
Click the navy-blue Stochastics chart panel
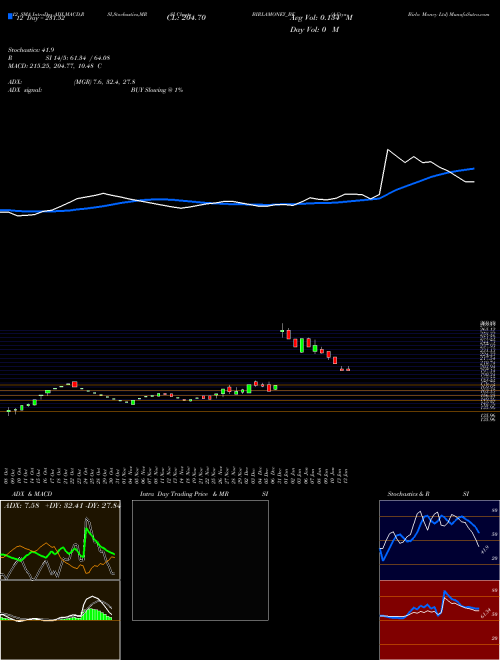[x=439, y=540]
